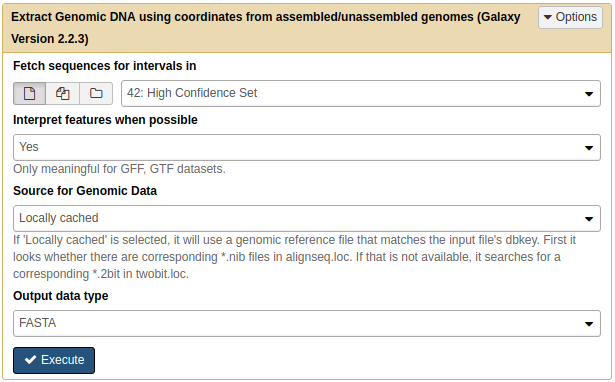The image size is (615, 382).
Task: Choose the dataset collection folder icon
Action: (x=96, y=93)
